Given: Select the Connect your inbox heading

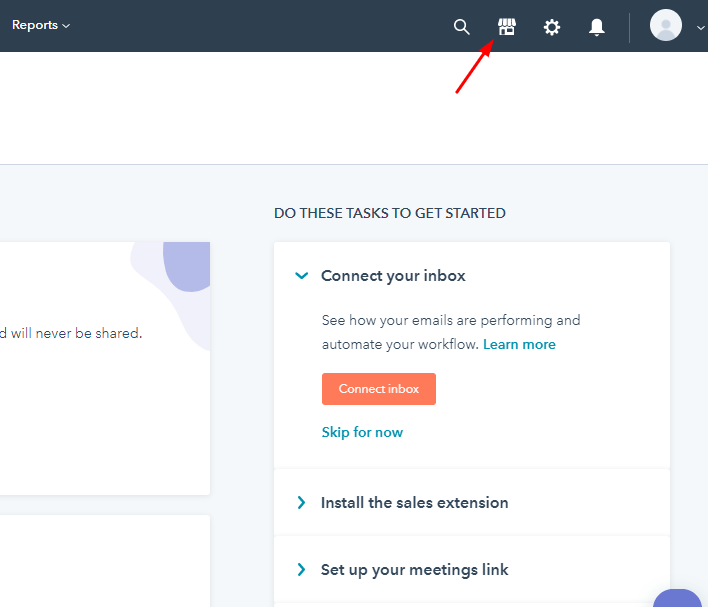Looking at the screenshot, I should click(393, 276).
